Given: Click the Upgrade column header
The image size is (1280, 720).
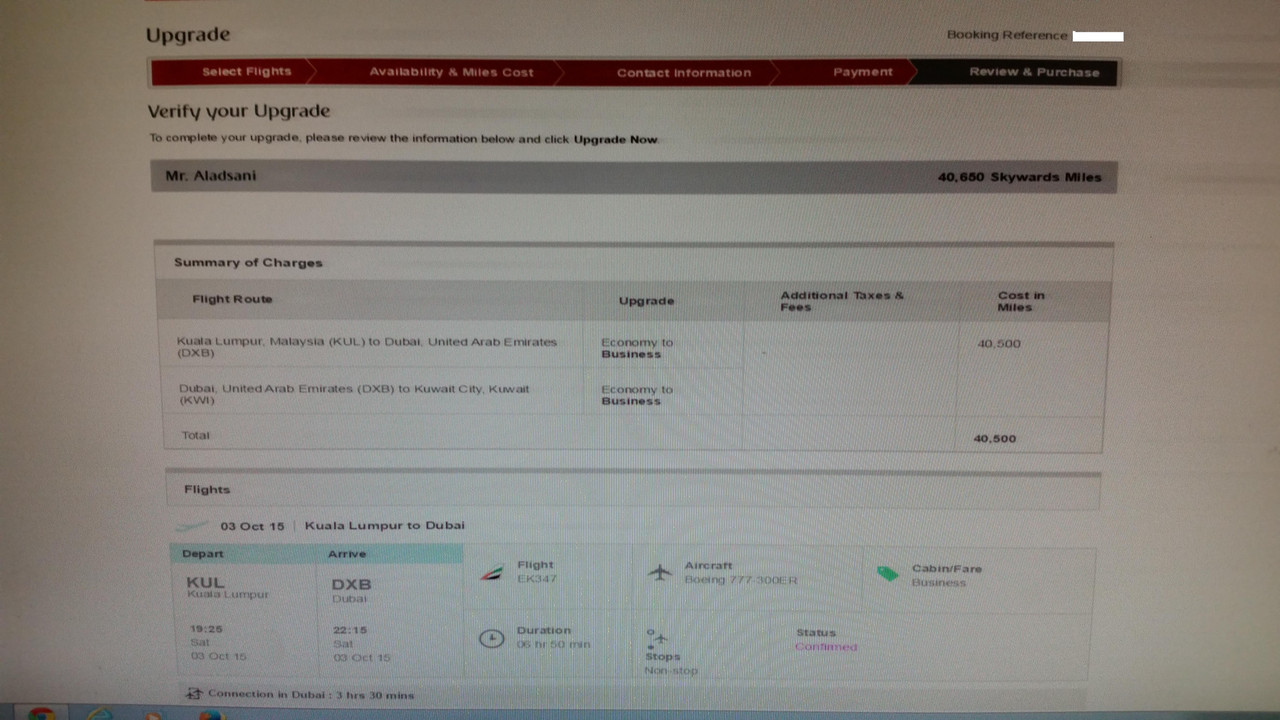Looking at the screenshot, I should 646,301.
